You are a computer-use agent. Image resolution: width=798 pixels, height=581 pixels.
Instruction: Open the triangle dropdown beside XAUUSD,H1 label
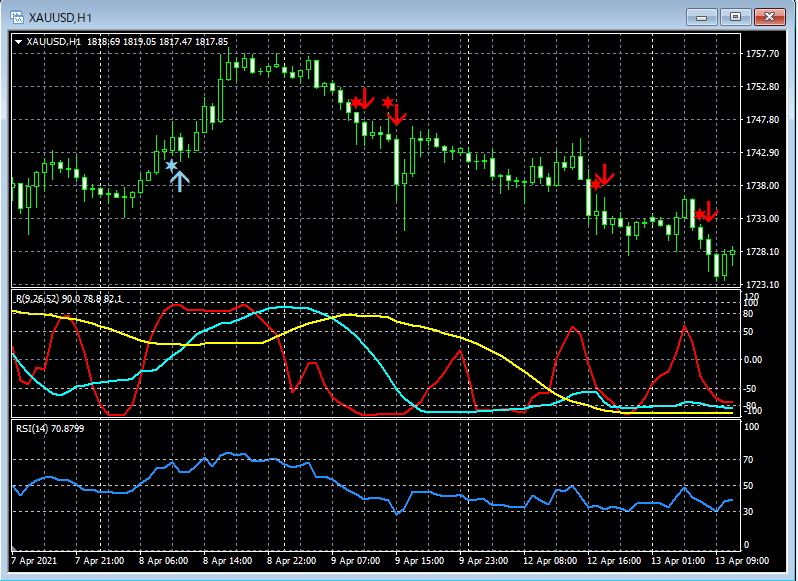[18, 41]
